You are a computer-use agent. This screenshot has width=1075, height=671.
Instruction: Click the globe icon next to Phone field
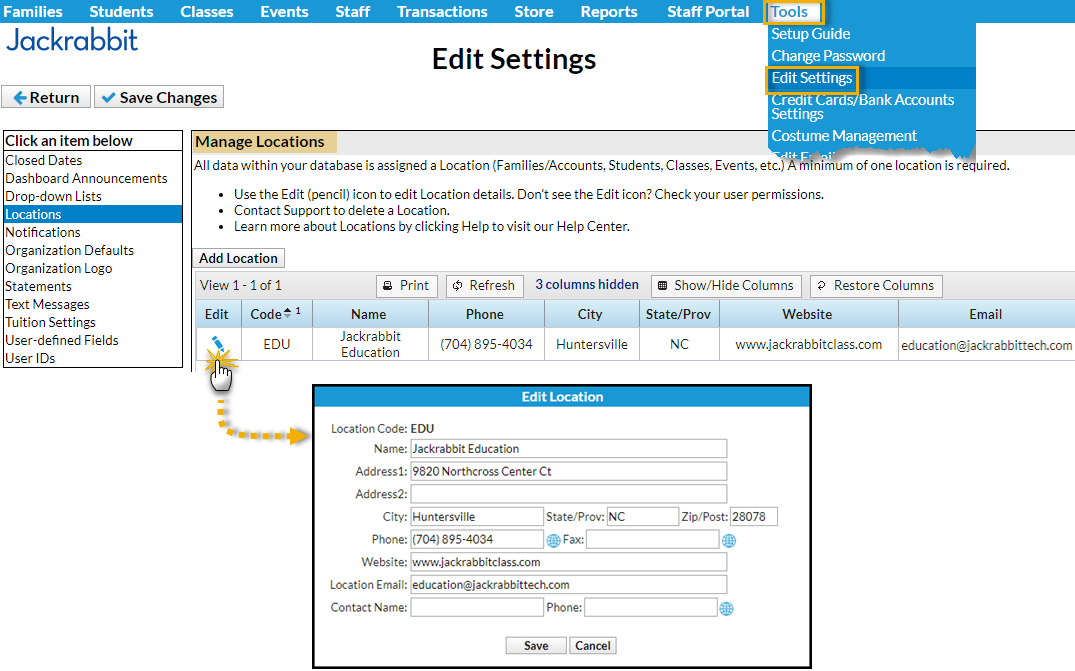point(553,541)
